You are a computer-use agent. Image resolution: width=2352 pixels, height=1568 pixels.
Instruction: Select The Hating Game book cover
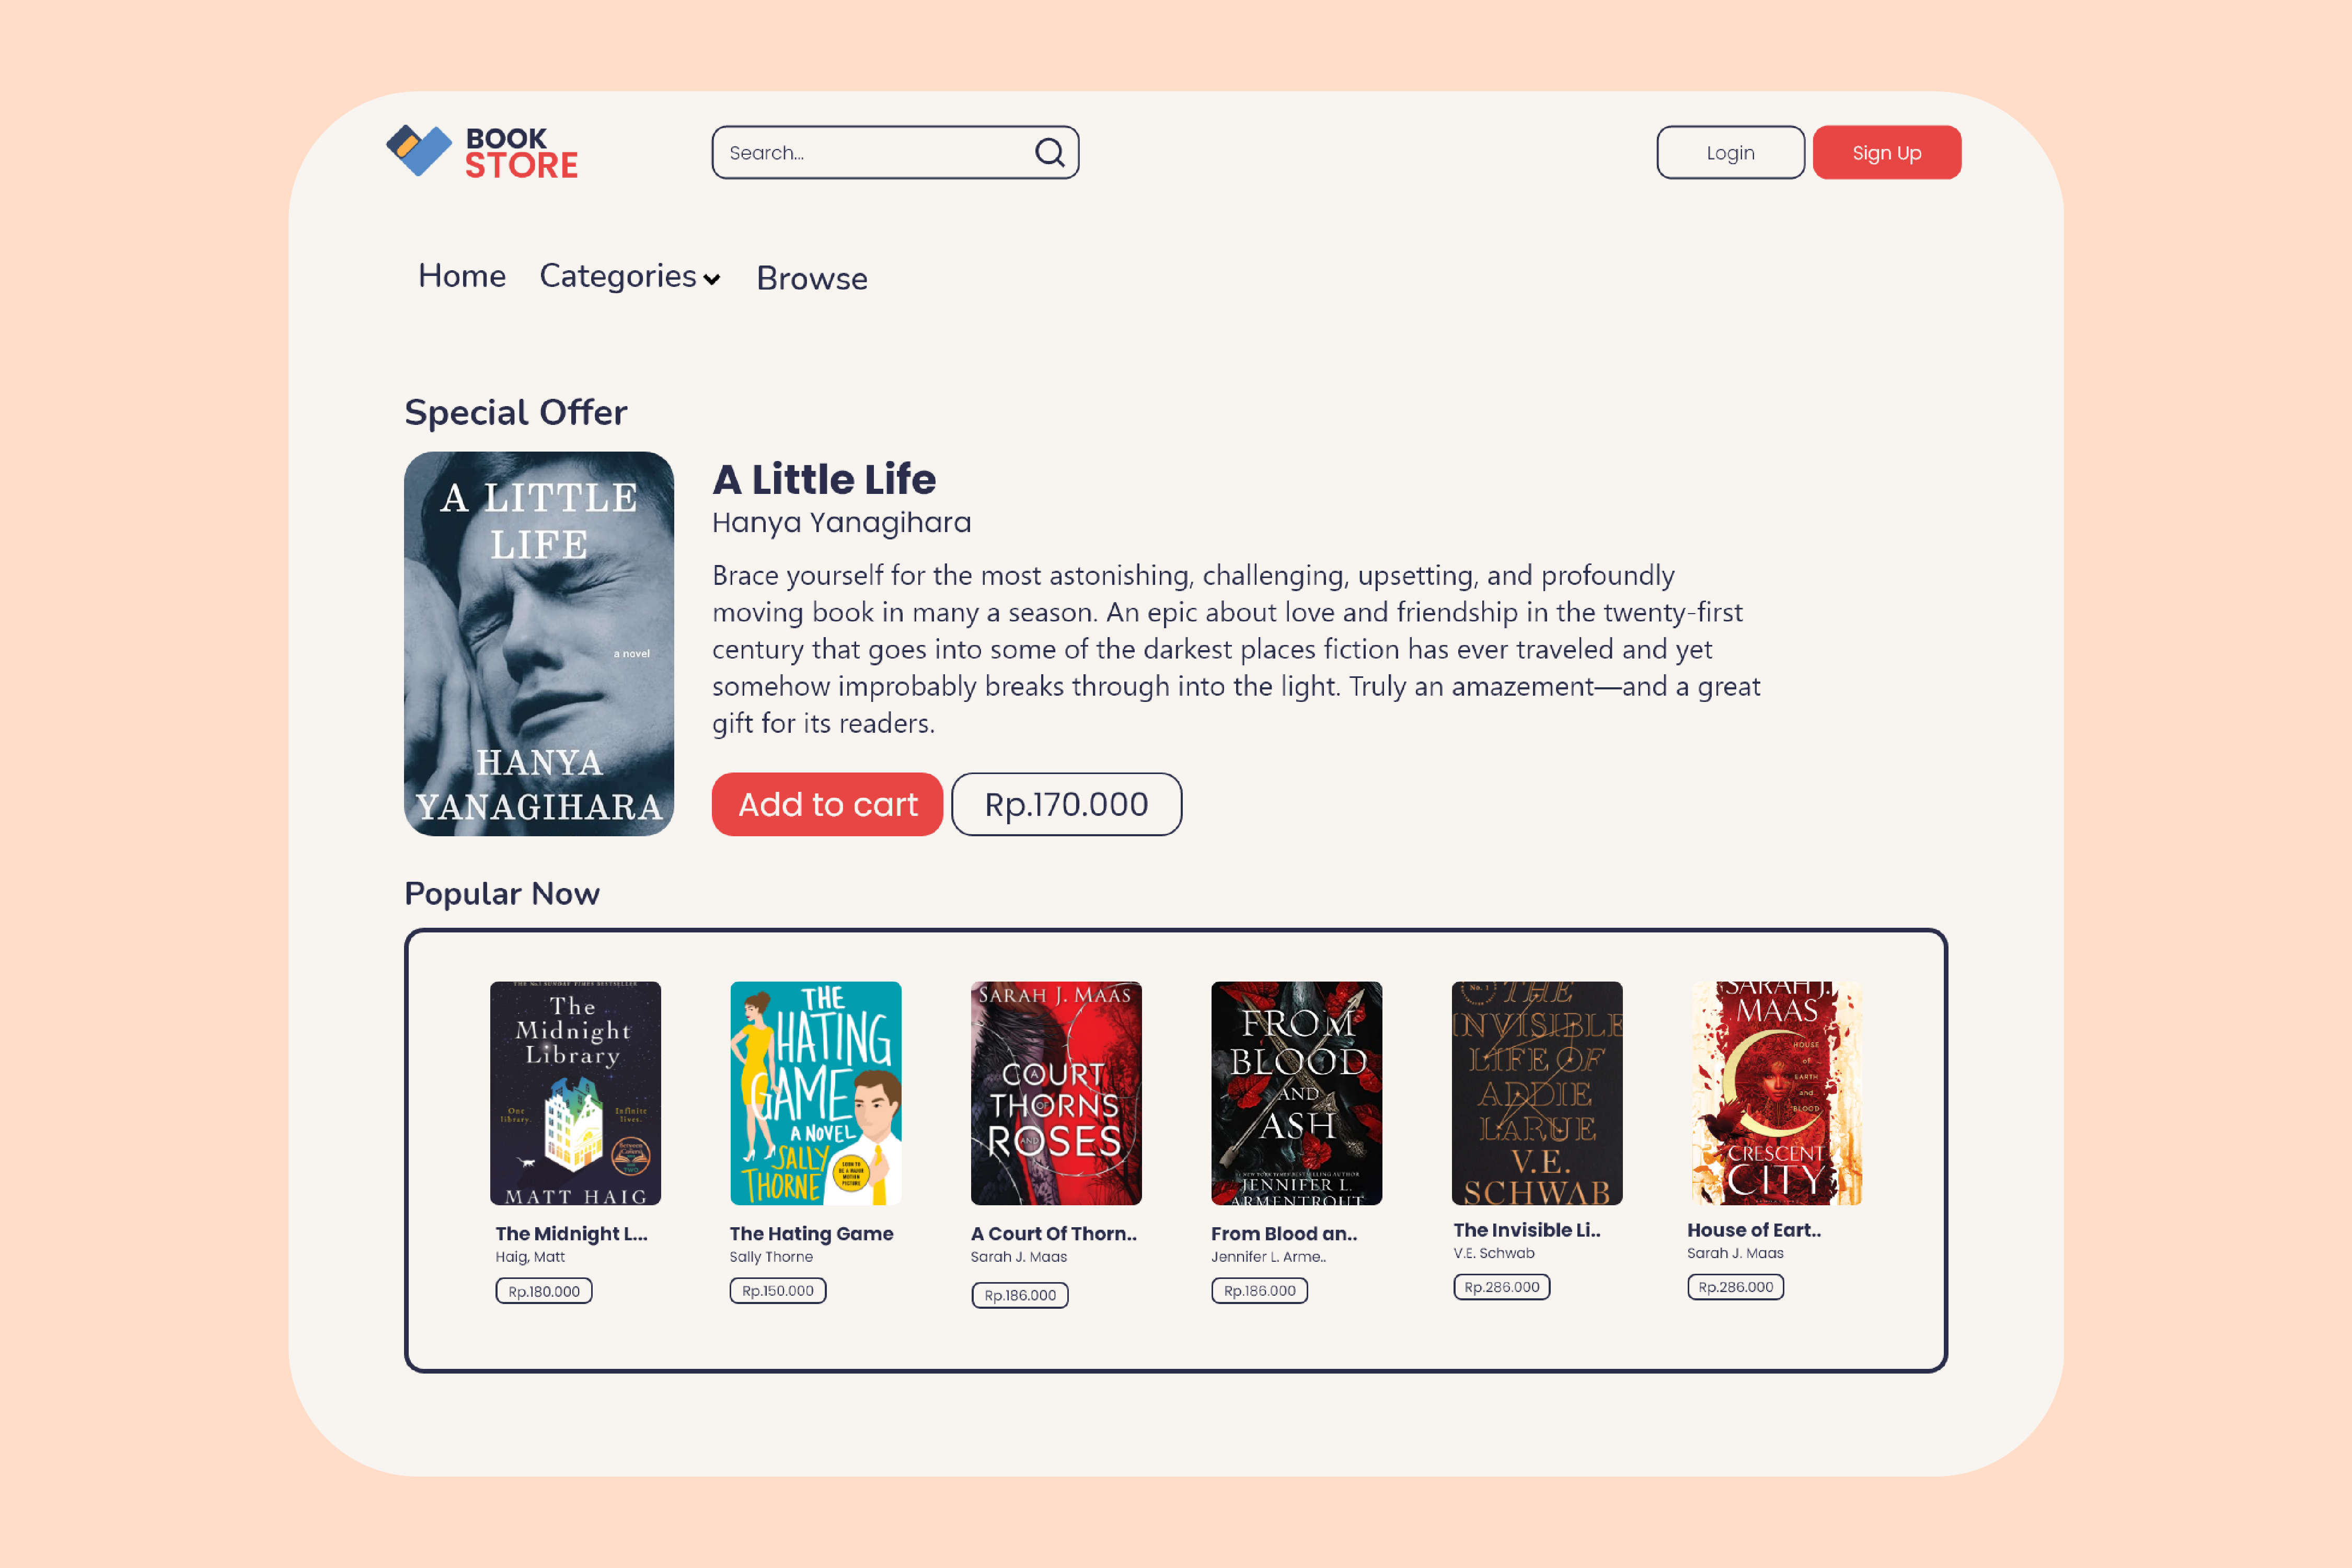click(x=815, y=1093)
